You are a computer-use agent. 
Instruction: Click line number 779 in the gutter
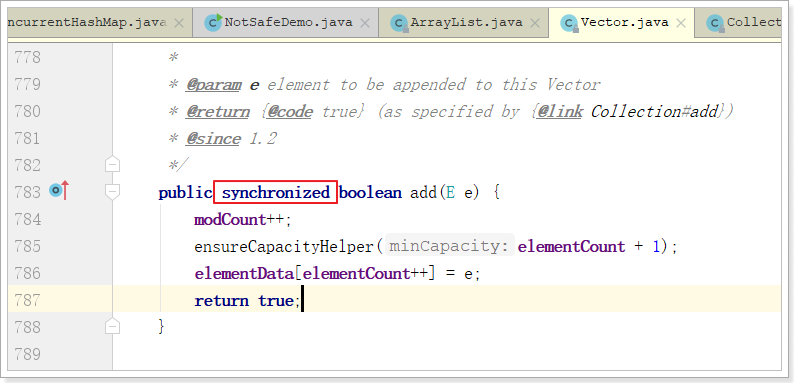coord(27,84)
